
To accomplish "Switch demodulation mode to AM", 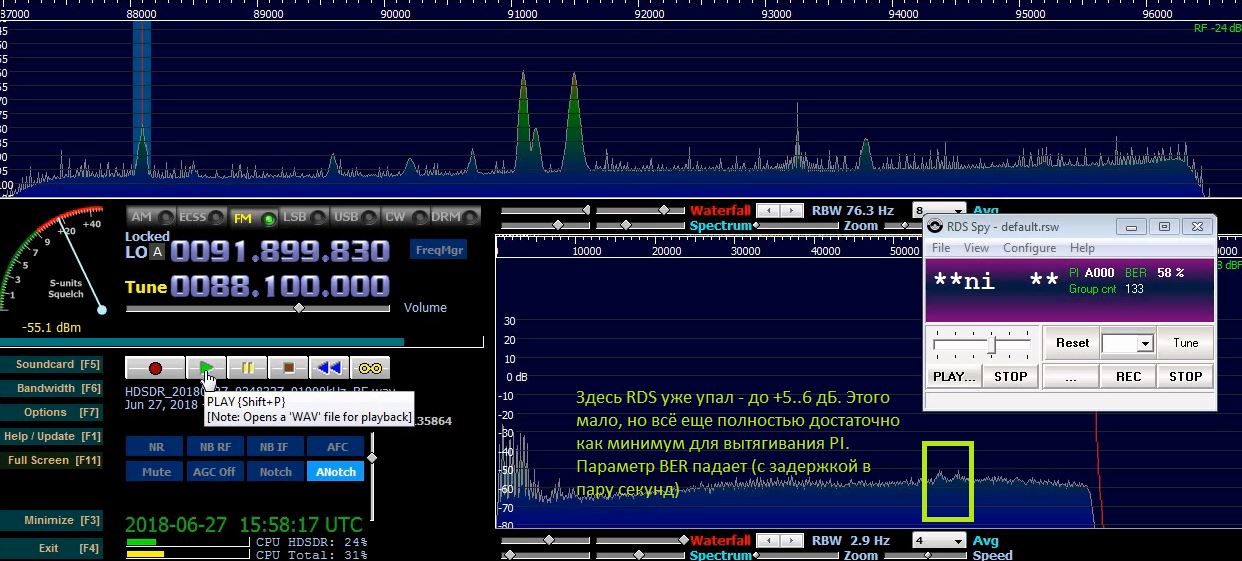I will [x=142, y=217].
